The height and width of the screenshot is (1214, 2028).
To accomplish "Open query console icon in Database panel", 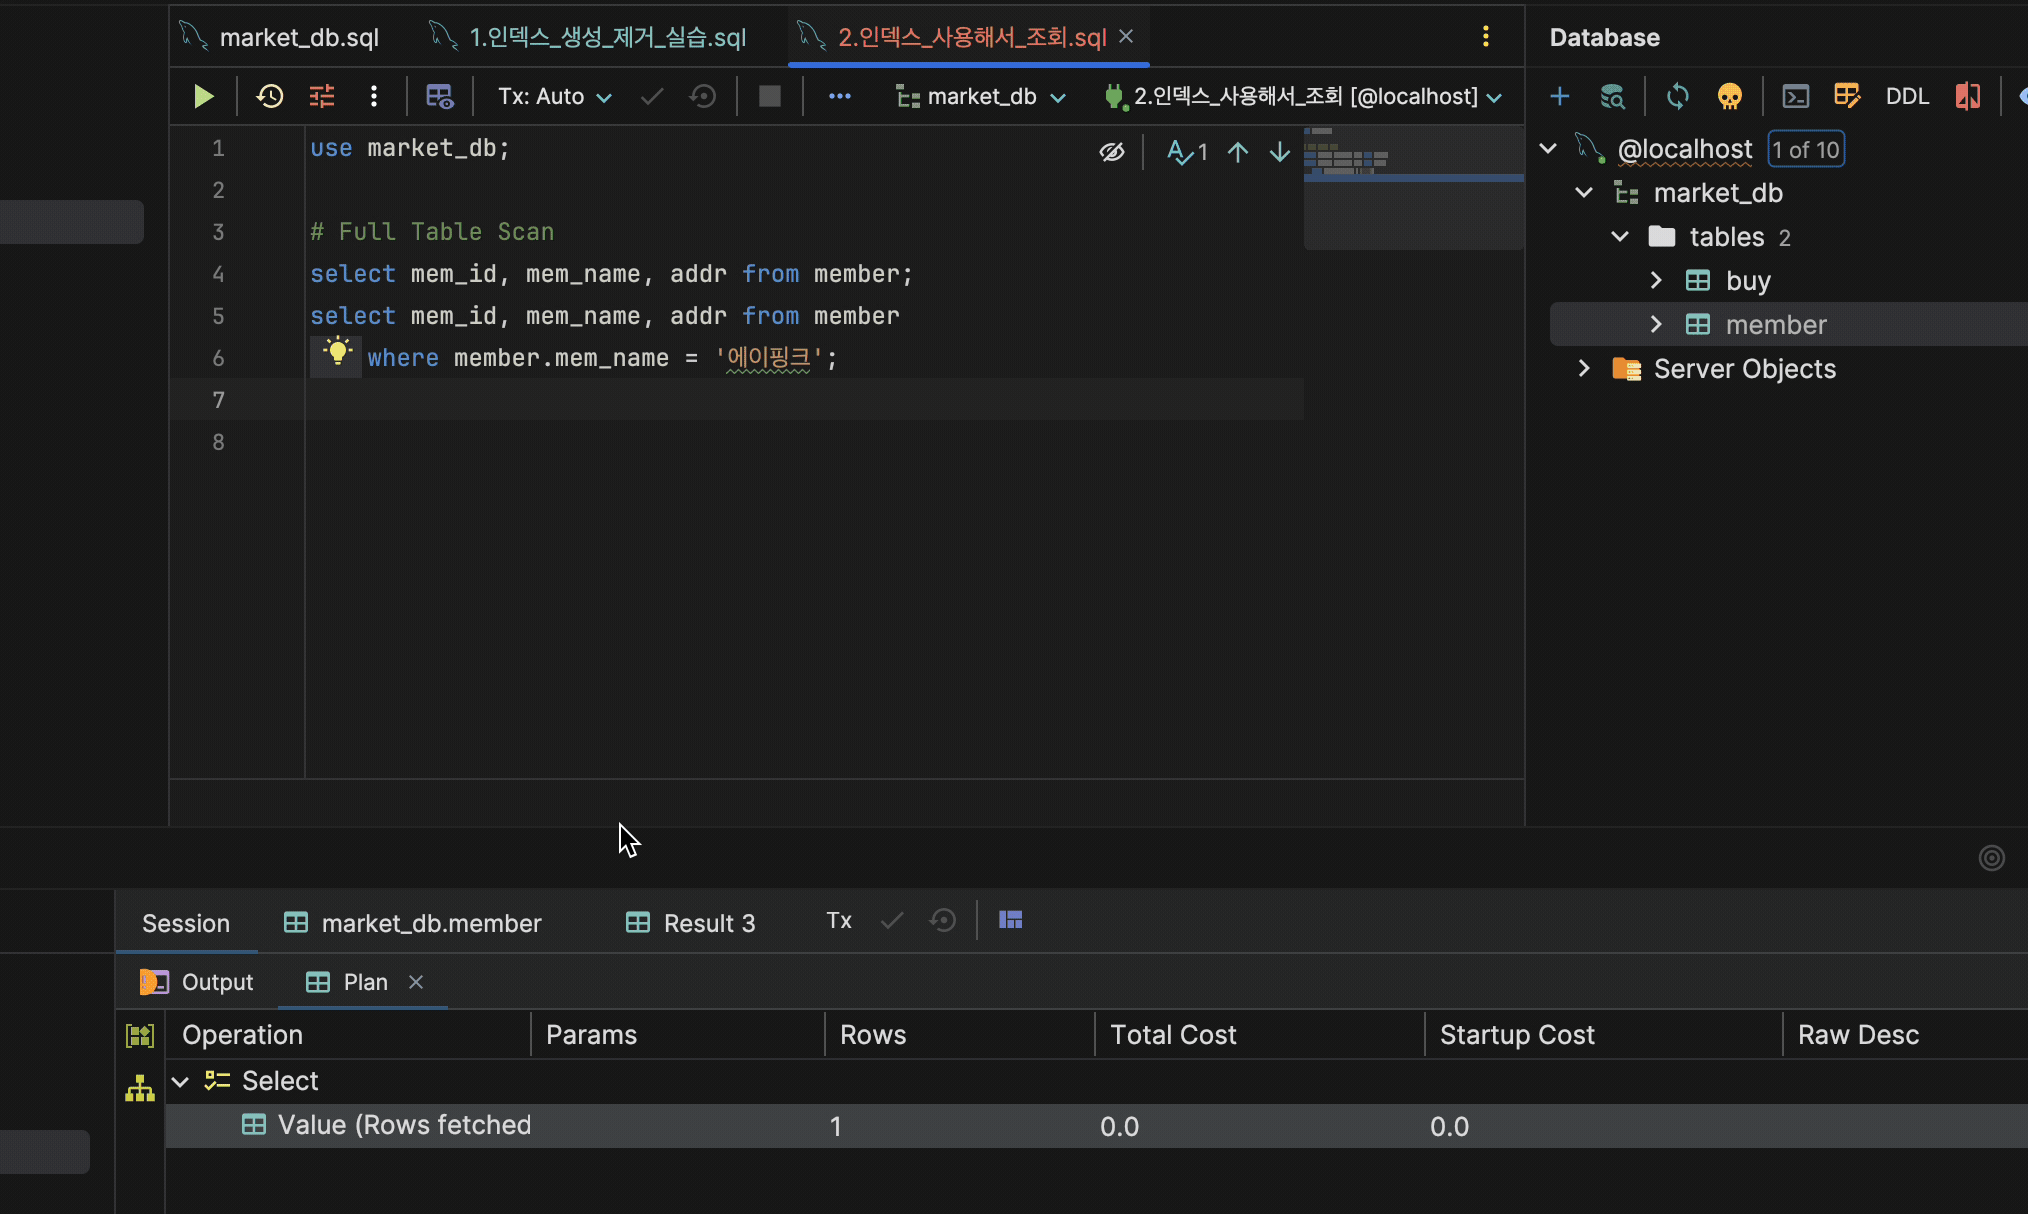I will click(1795, 96).
